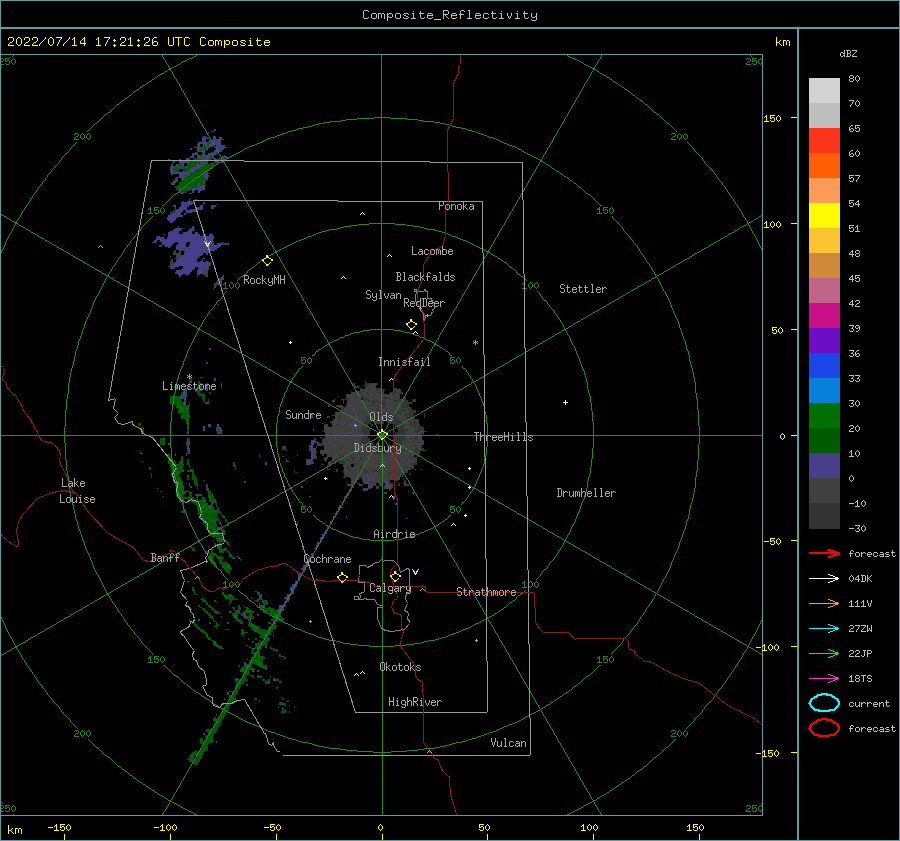900x841 pixels.
Task: Click the Okotoks label
Action: pyautogui.click(x=400, y=667)
